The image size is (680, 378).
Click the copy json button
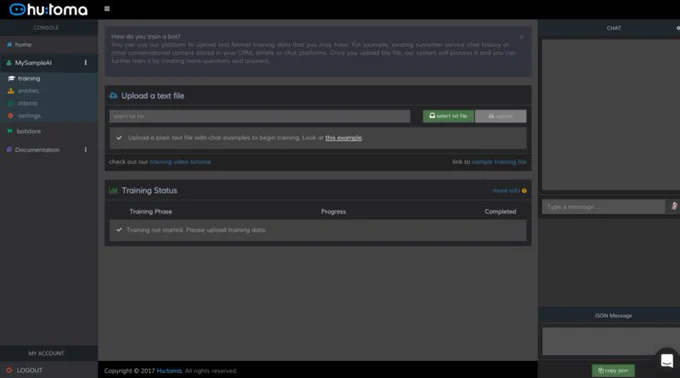(613, 371)
